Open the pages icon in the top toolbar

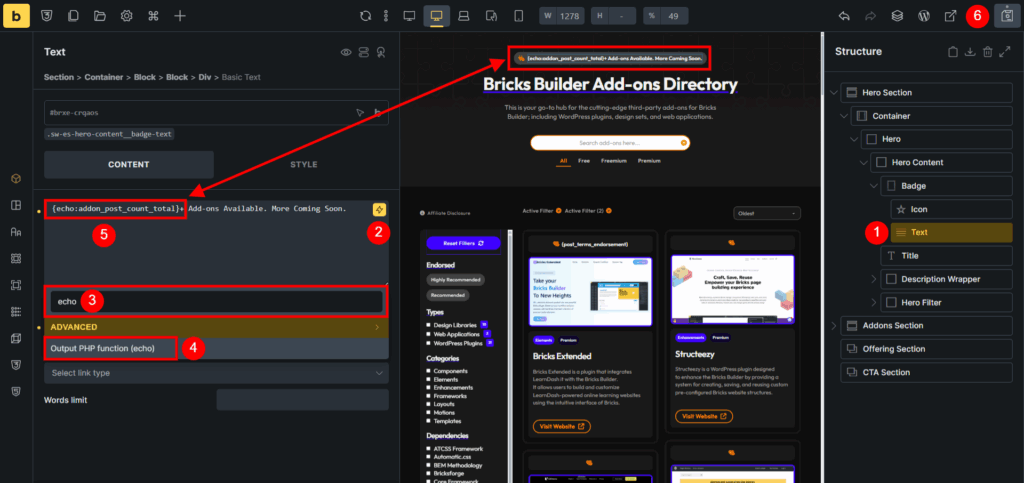(74, 16)
